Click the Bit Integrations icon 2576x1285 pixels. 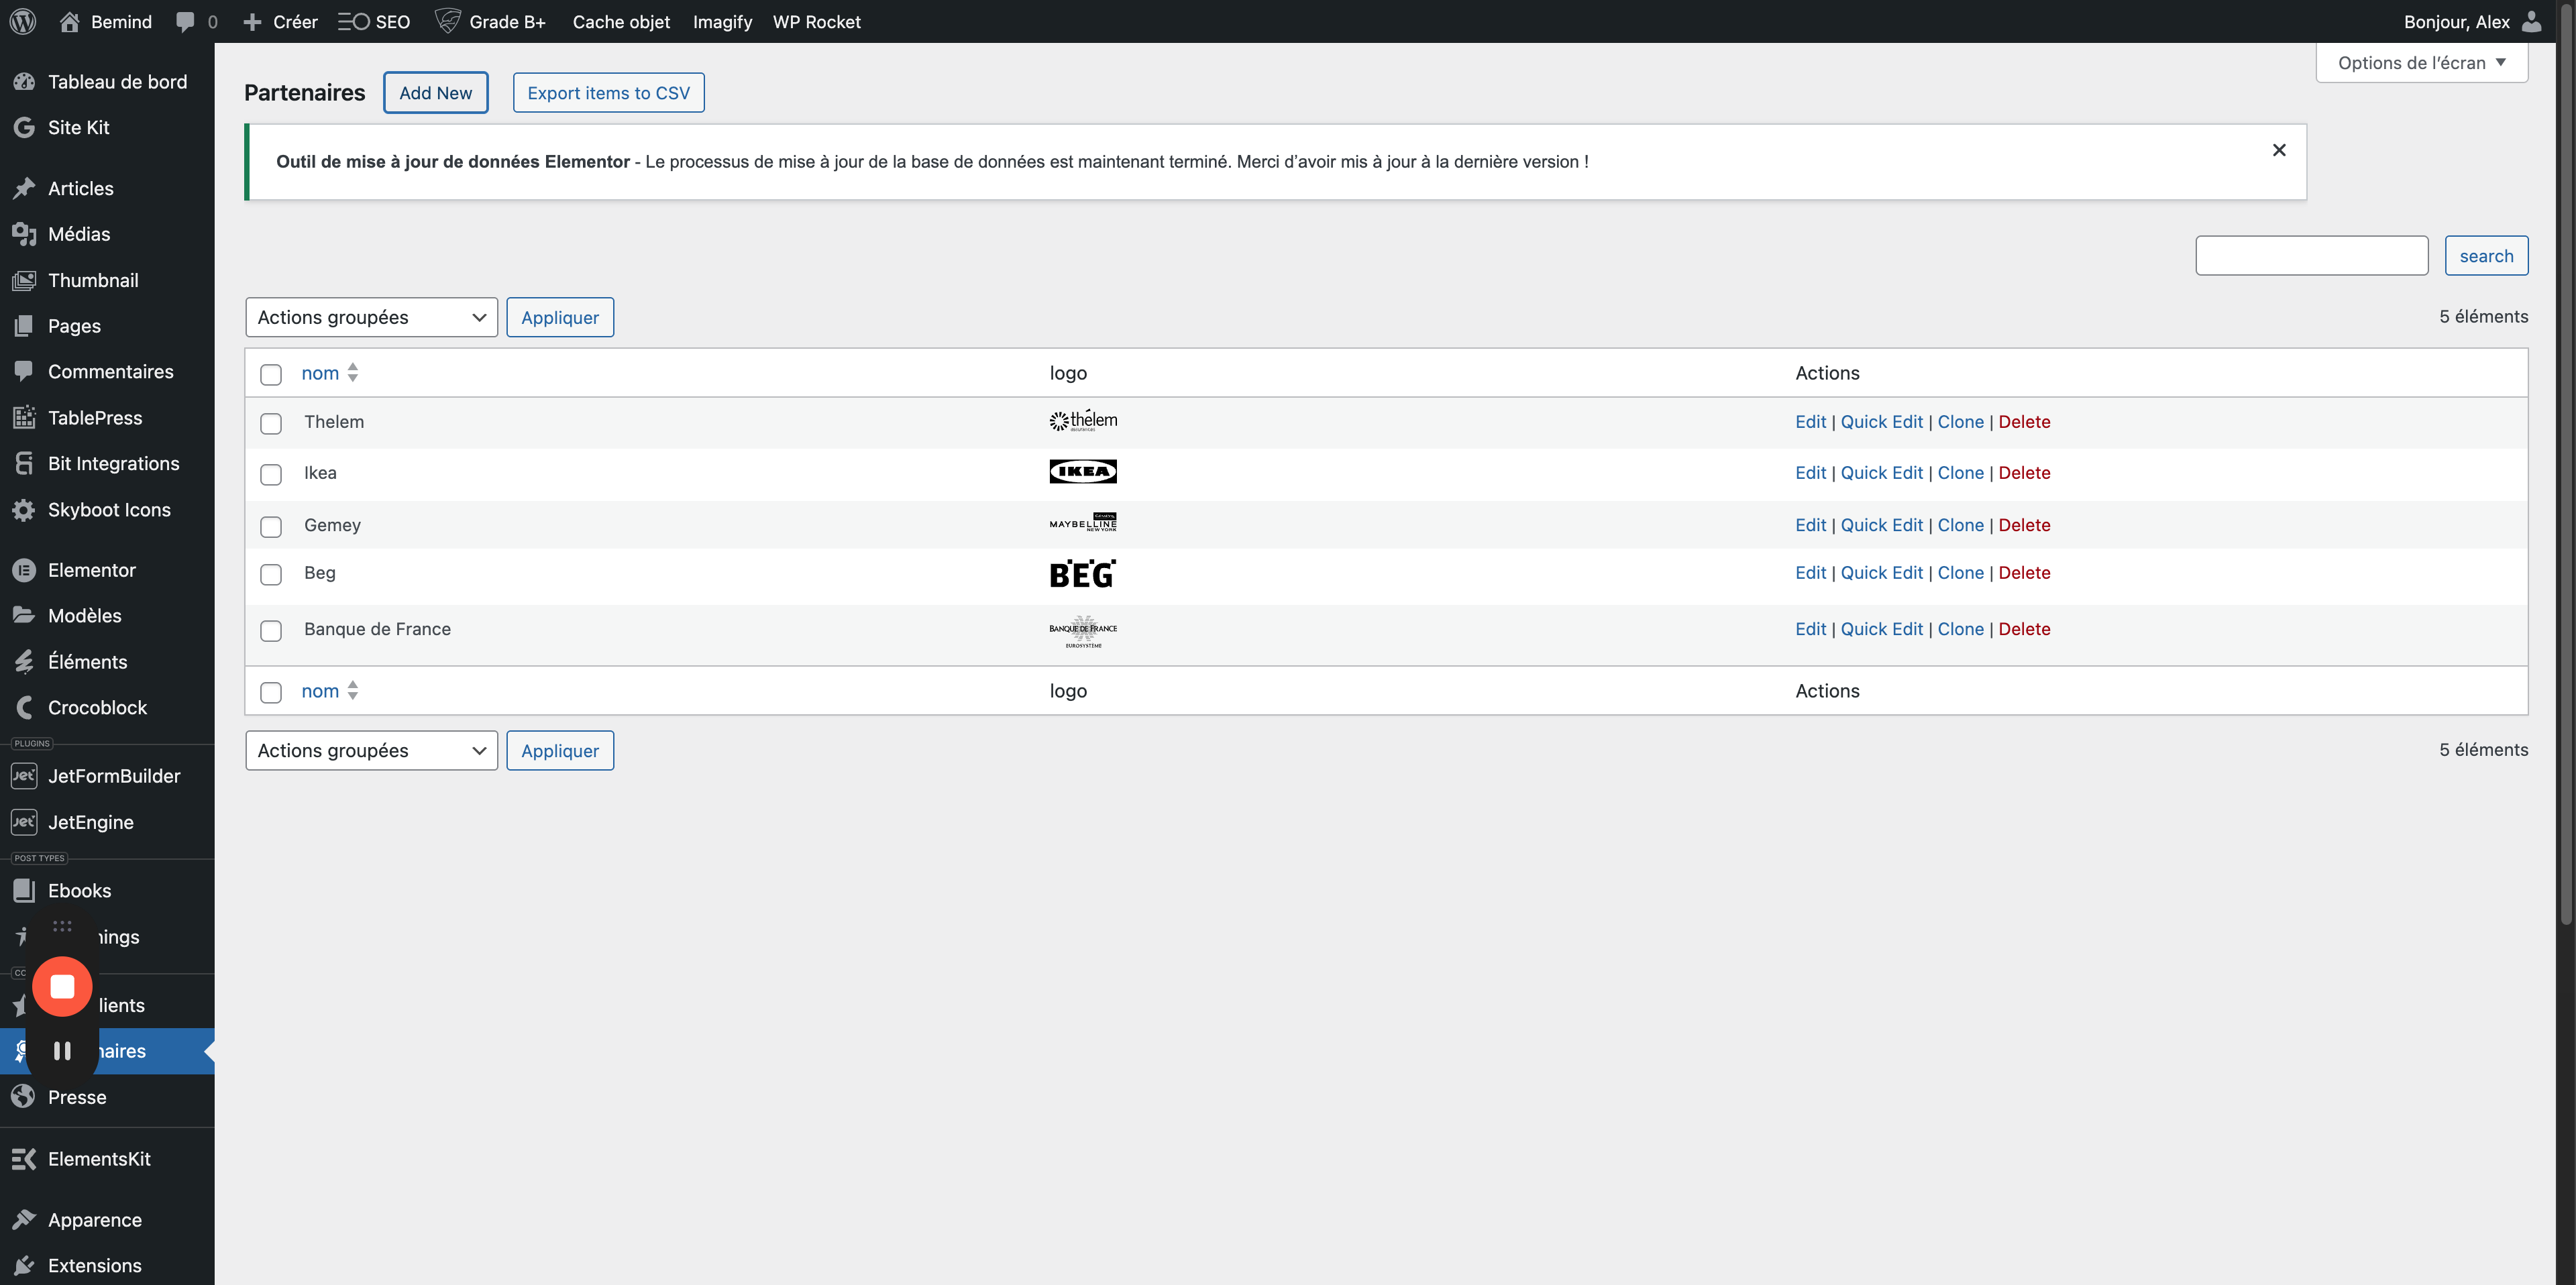click(24, 463)
